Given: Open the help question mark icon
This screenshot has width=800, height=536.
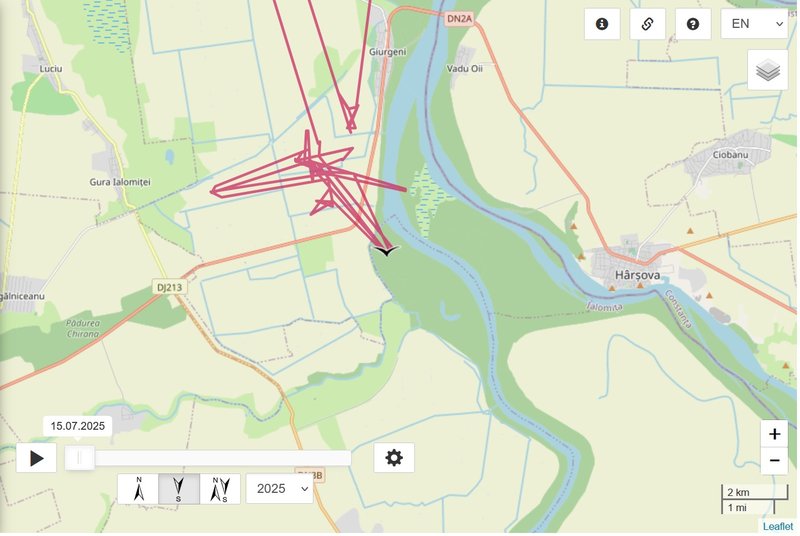Looking at the screenshot, I should [693, 24].
